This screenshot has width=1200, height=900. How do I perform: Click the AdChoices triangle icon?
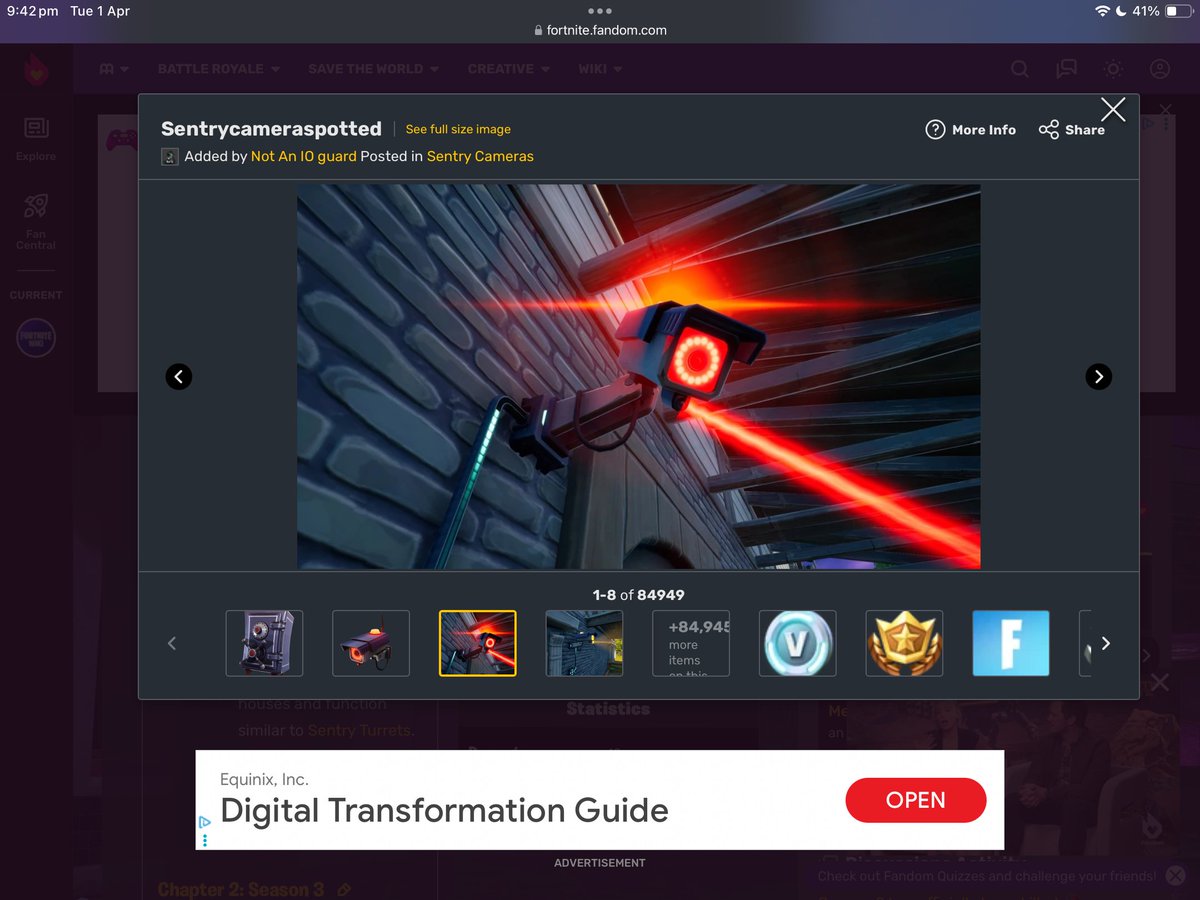pos(205,822)
